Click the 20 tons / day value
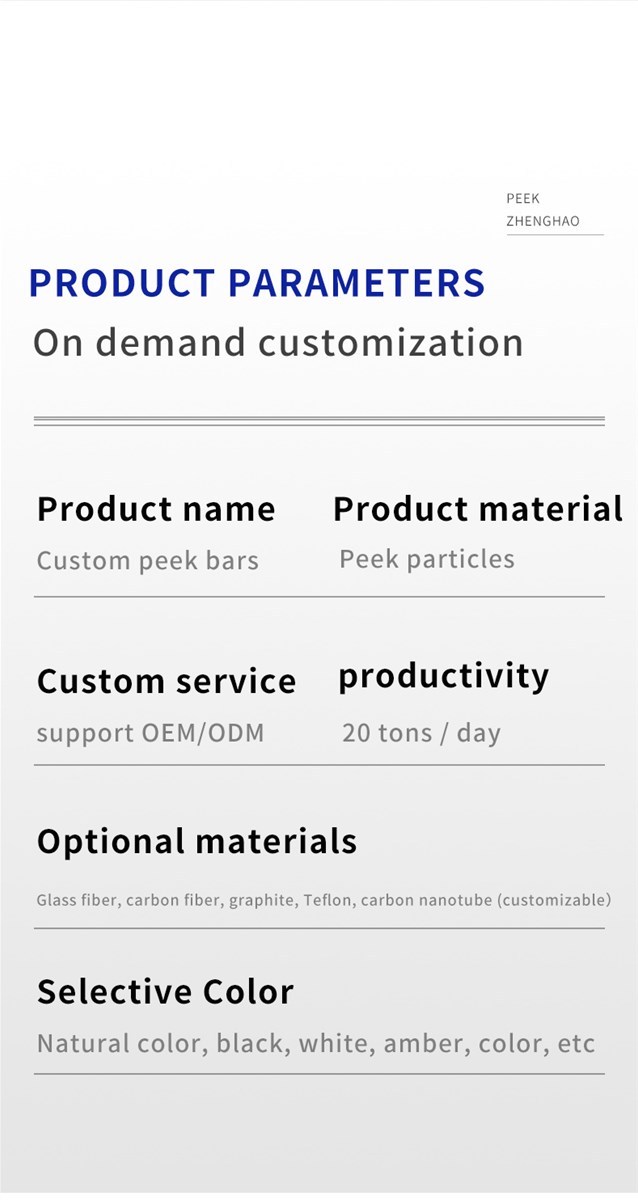The height and width of the screenshot is (1200, 638). [421, 733]
